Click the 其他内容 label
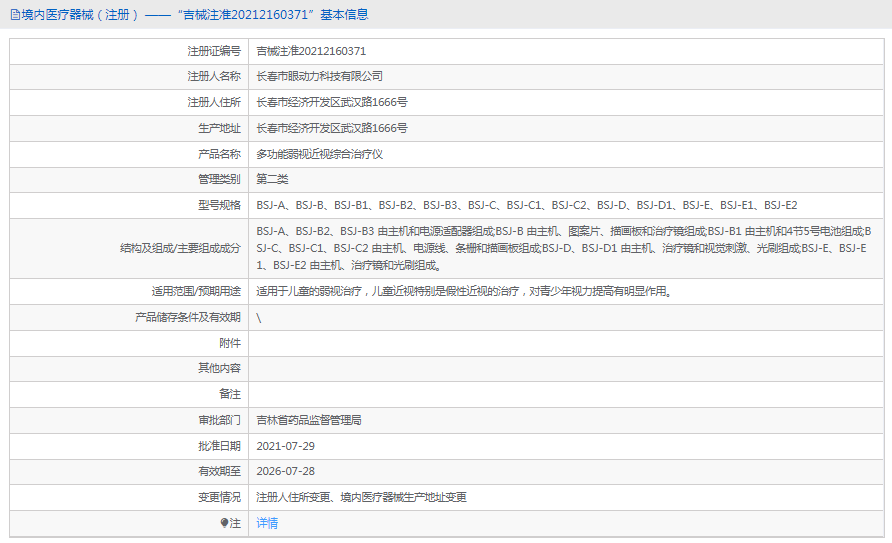The width and height of the screenshot is (892, 543). (x=220, y=368)
